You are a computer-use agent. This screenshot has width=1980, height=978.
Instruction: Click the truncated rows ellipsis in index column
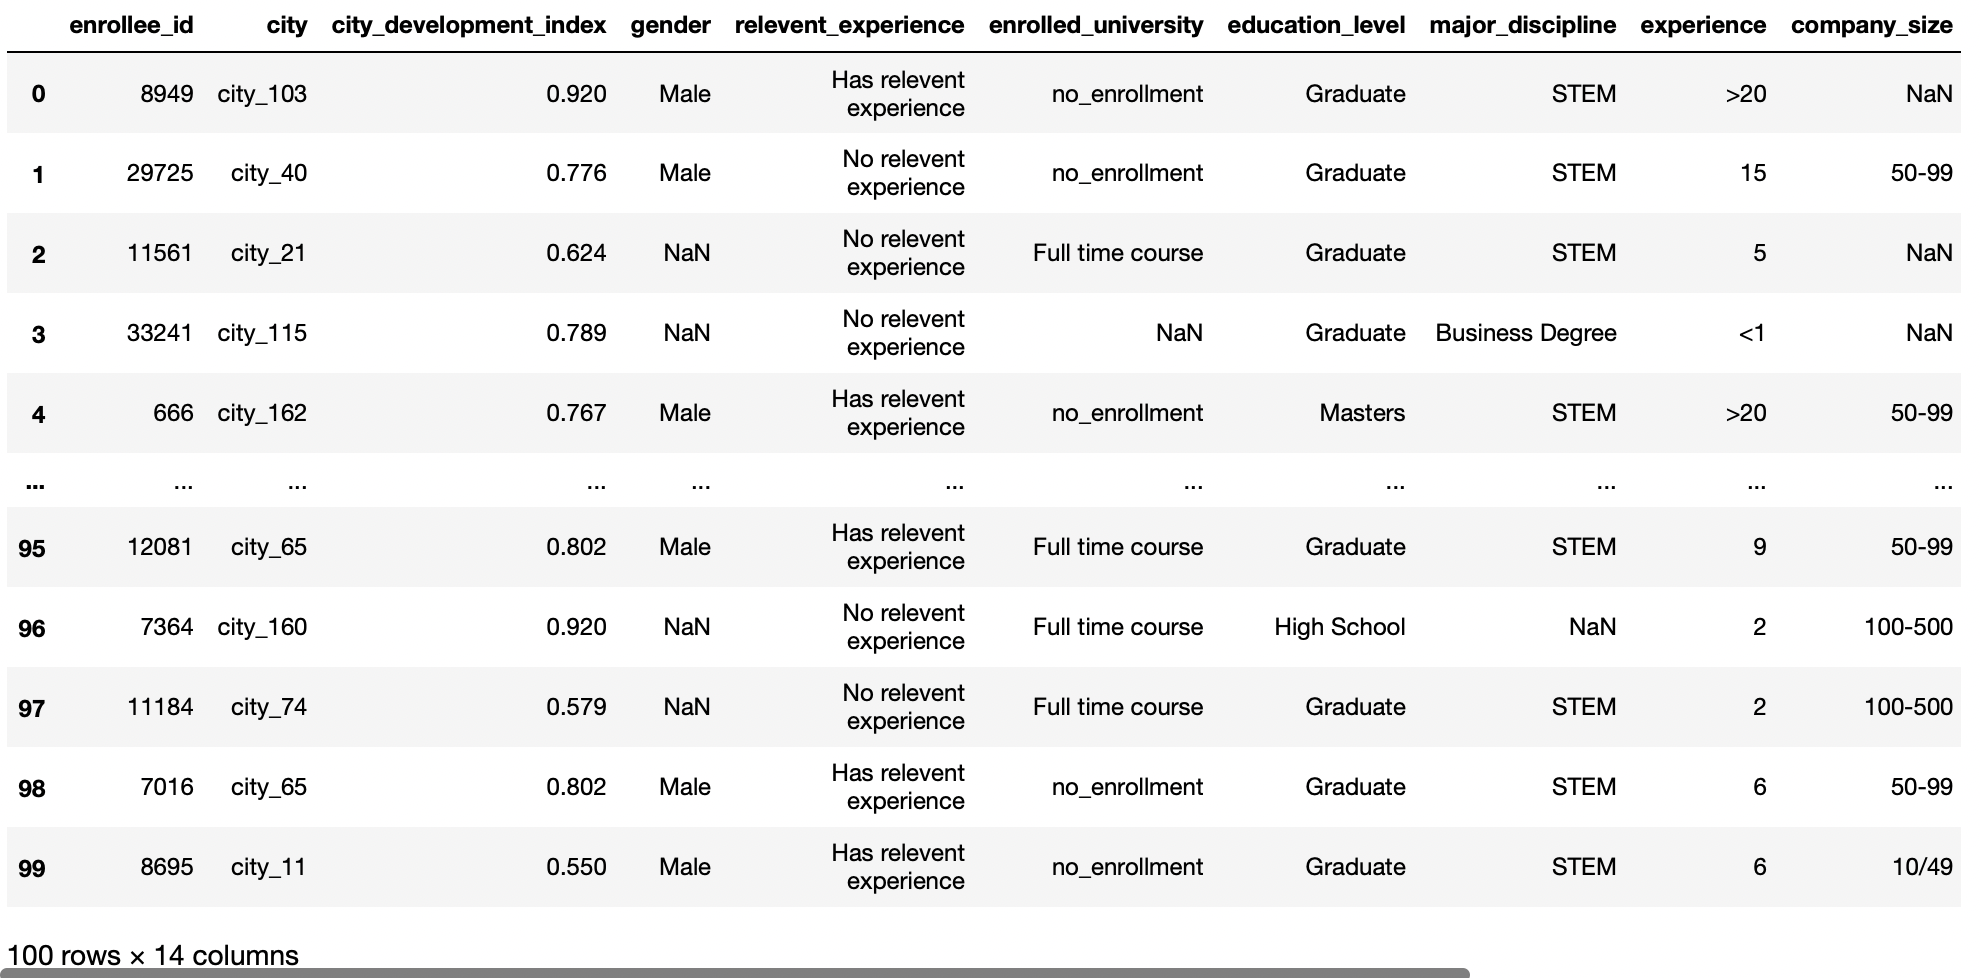coord(35,485)
